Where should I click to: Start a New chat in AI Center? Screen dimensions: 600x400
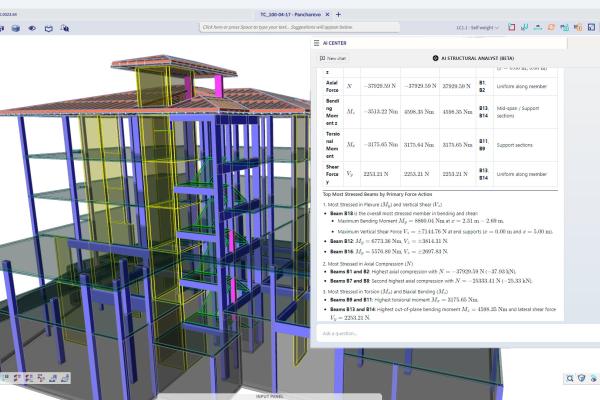point(333,58)
